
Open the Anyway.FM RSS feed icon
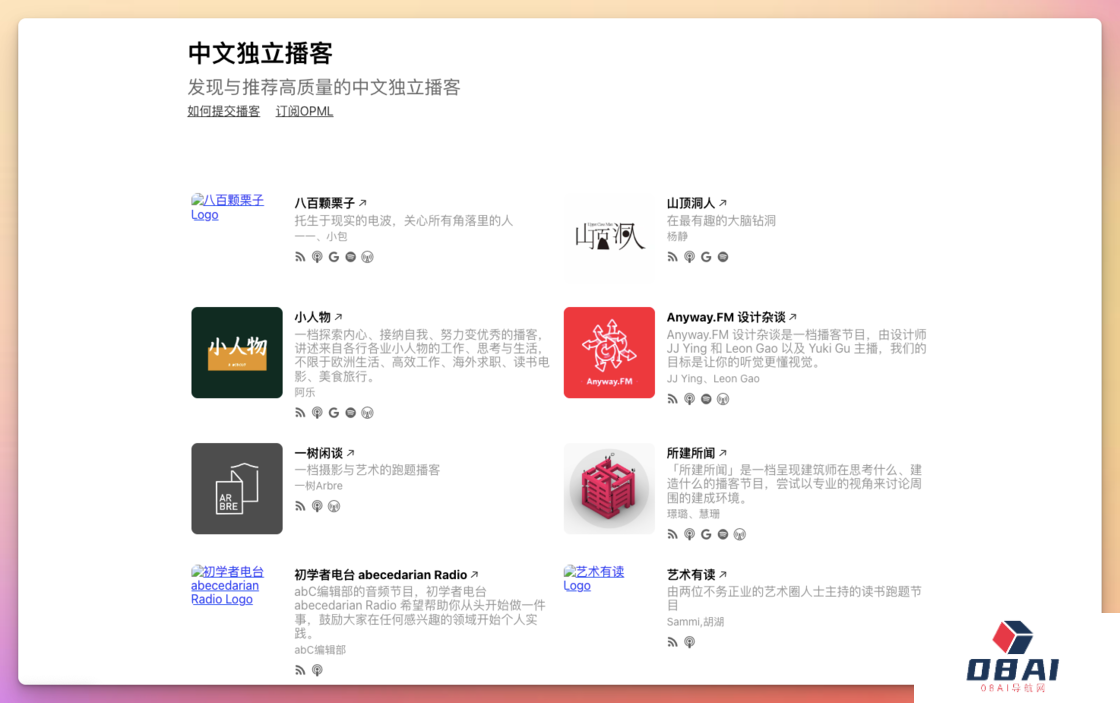pos(673,399)
